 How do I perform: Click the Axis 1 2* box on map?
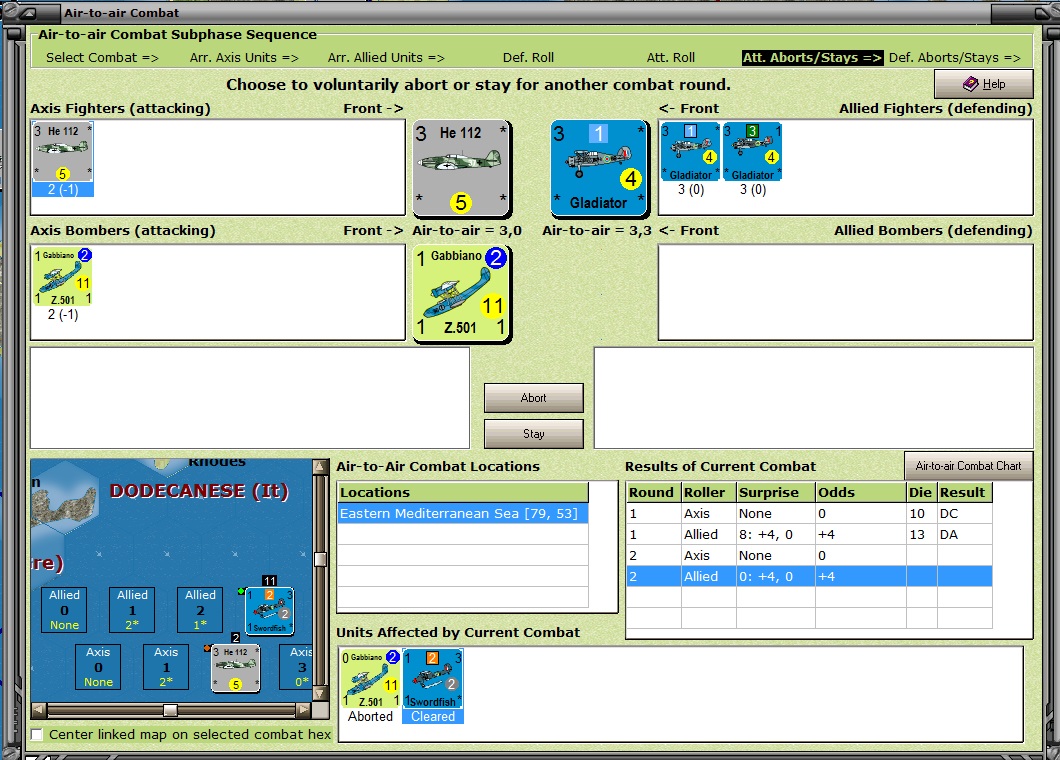(166, 667)
